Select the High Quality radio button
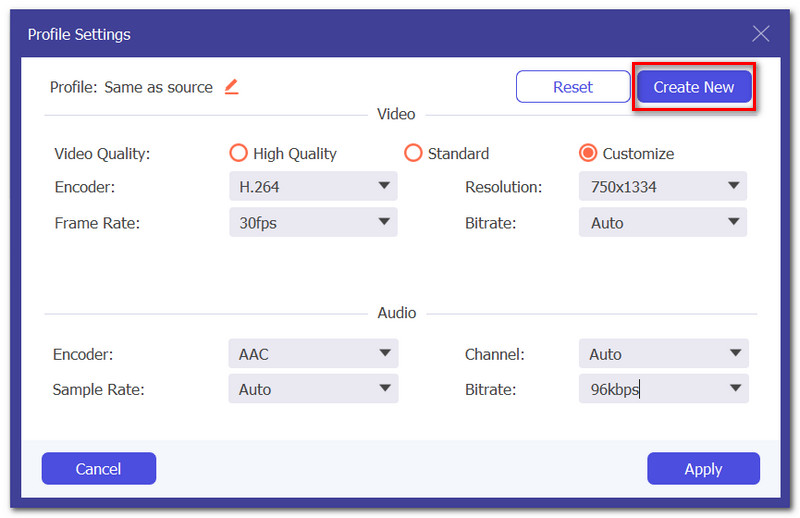 pyautogui.click(x=238, y=153)
